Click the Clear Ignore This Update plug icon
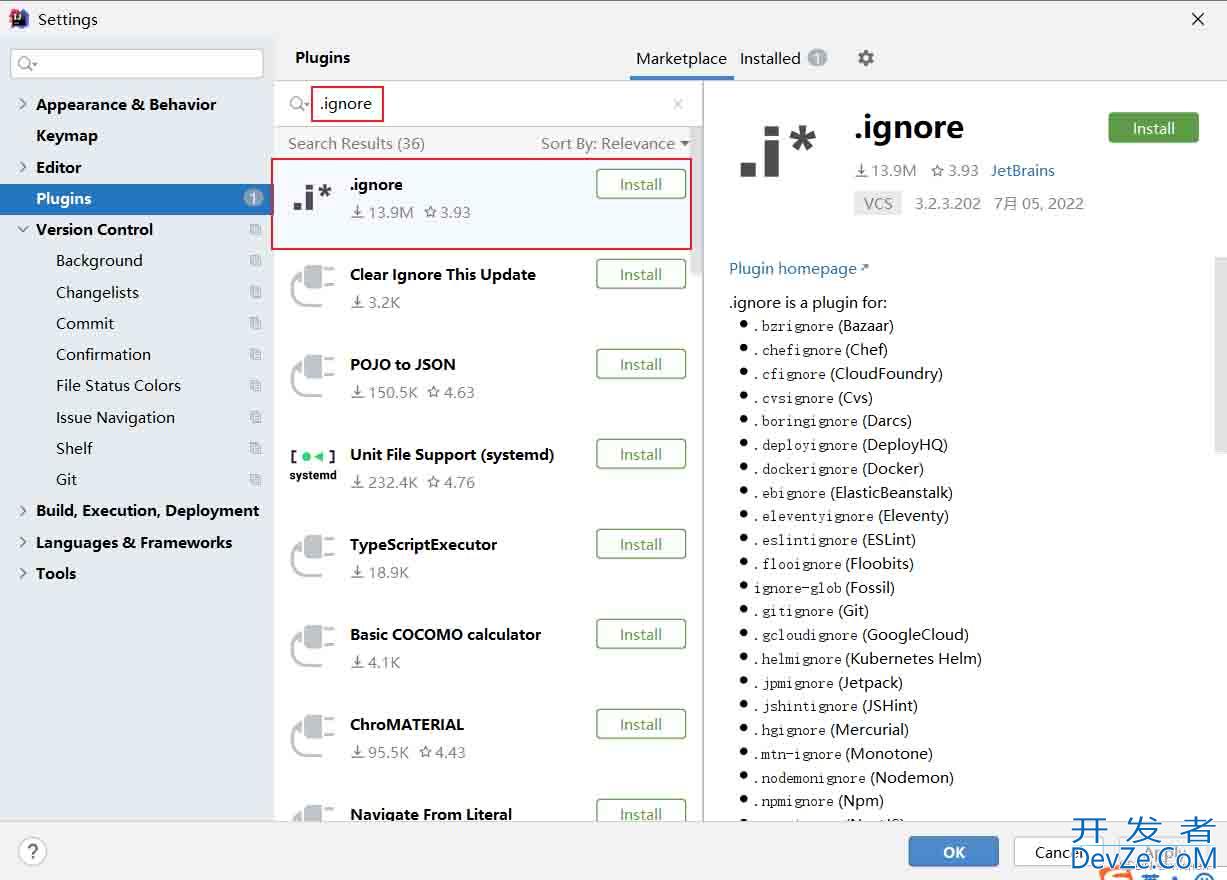Screen dimensions: 1227x880 pos(312,287)
